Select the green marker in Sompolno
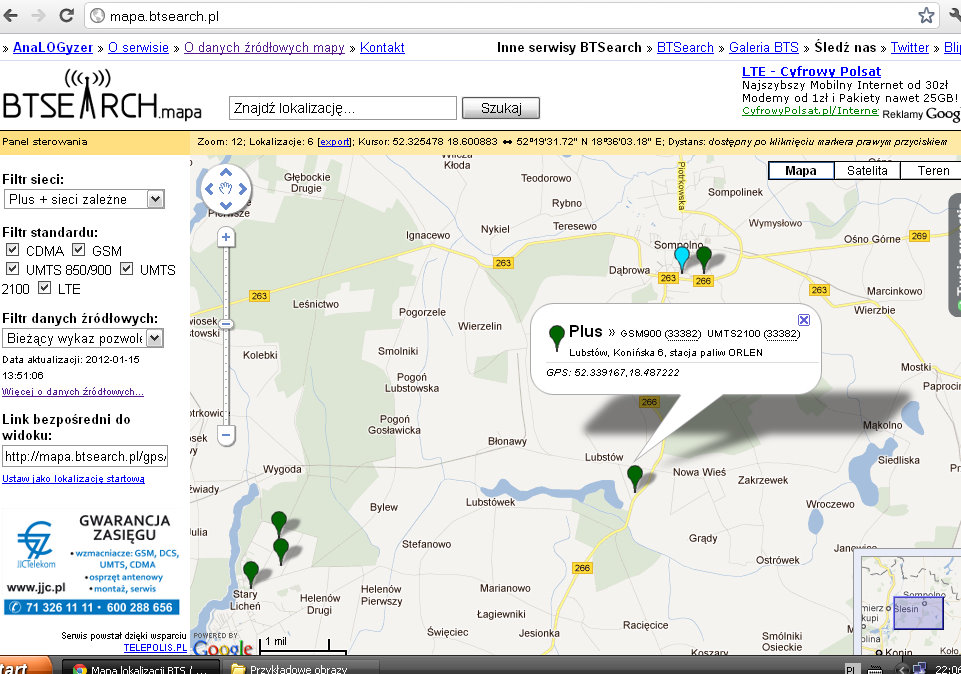 click(x=704, y=258)
